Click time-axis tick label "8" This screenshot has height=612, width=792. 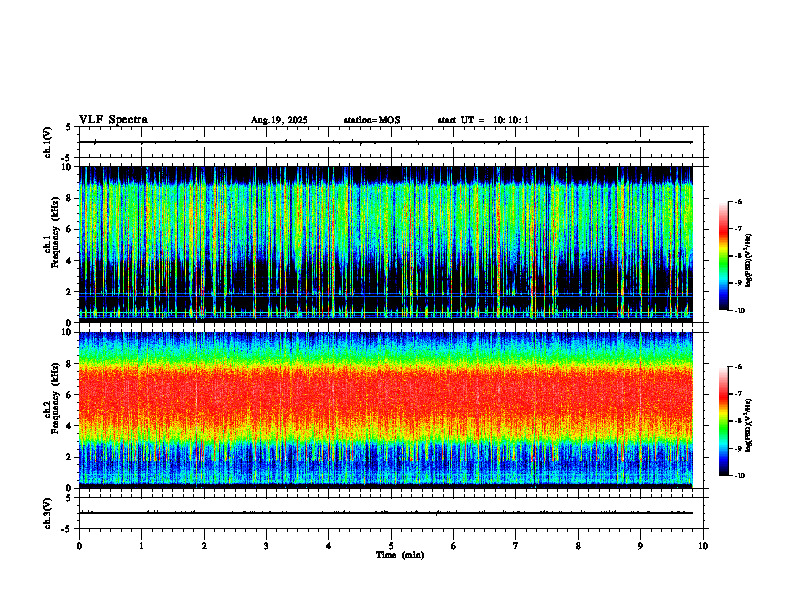(x=578, y=546)
